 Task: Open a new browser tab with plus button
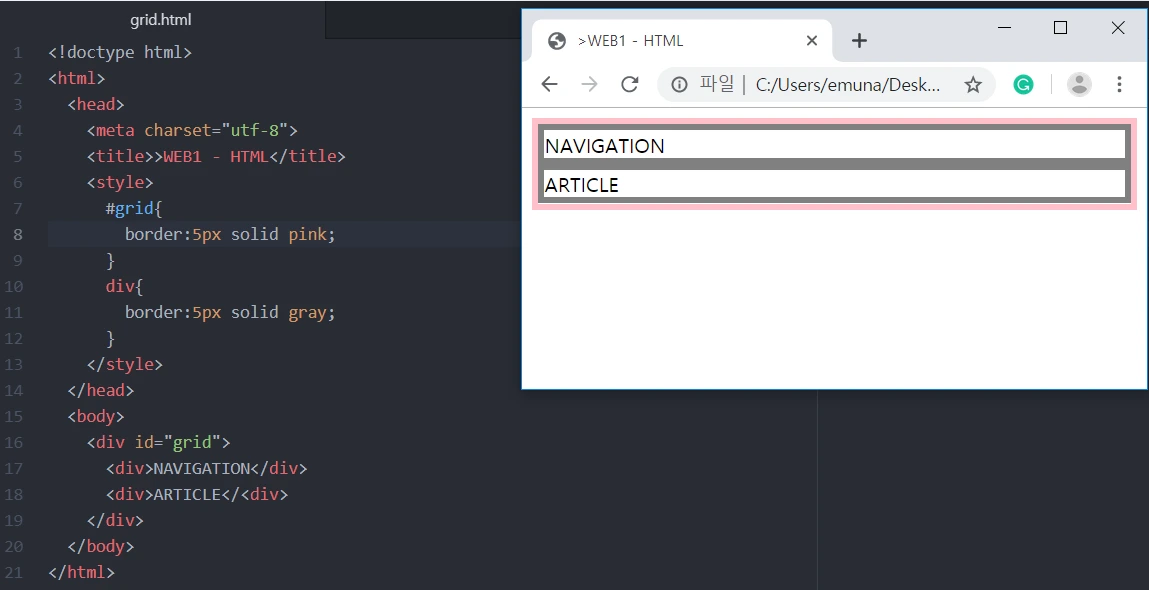tap(859, 41)
